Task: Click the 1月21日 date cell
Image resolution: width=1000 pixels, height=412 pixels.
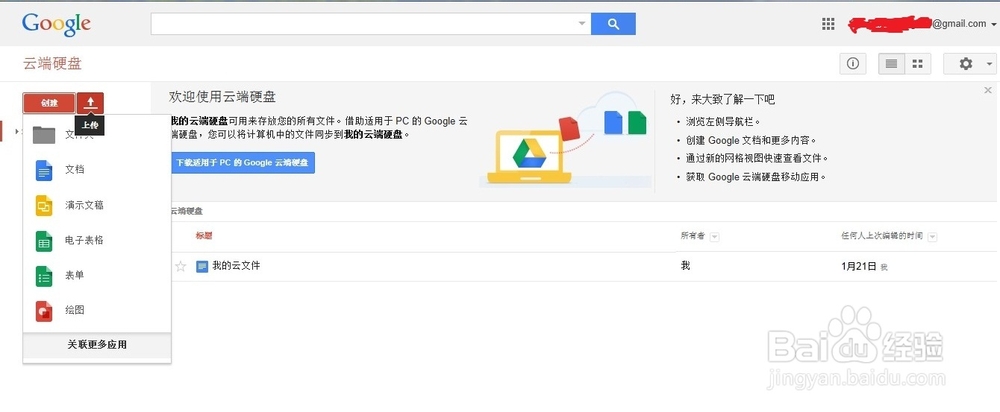Action: [859, 267]
